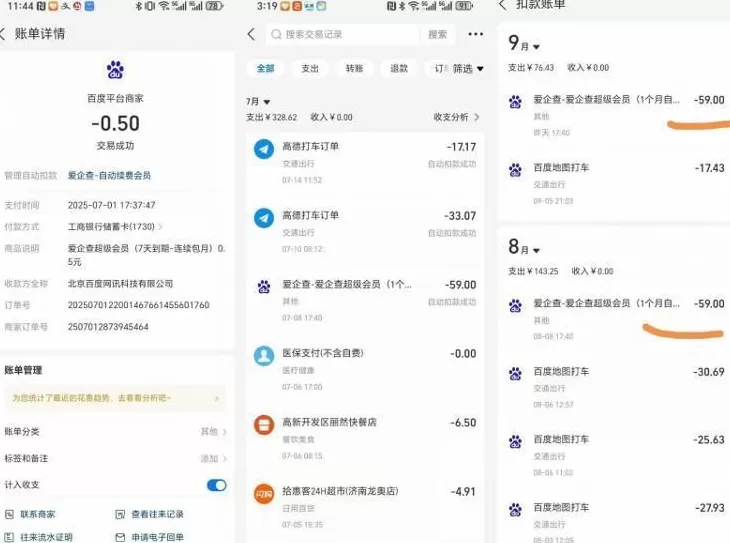Image resolution: width=730 pixels, height=543 pixels.
Task: Tap Baidu icon of 百度地图打车 -27.93
Action: (x=515, y=509)
